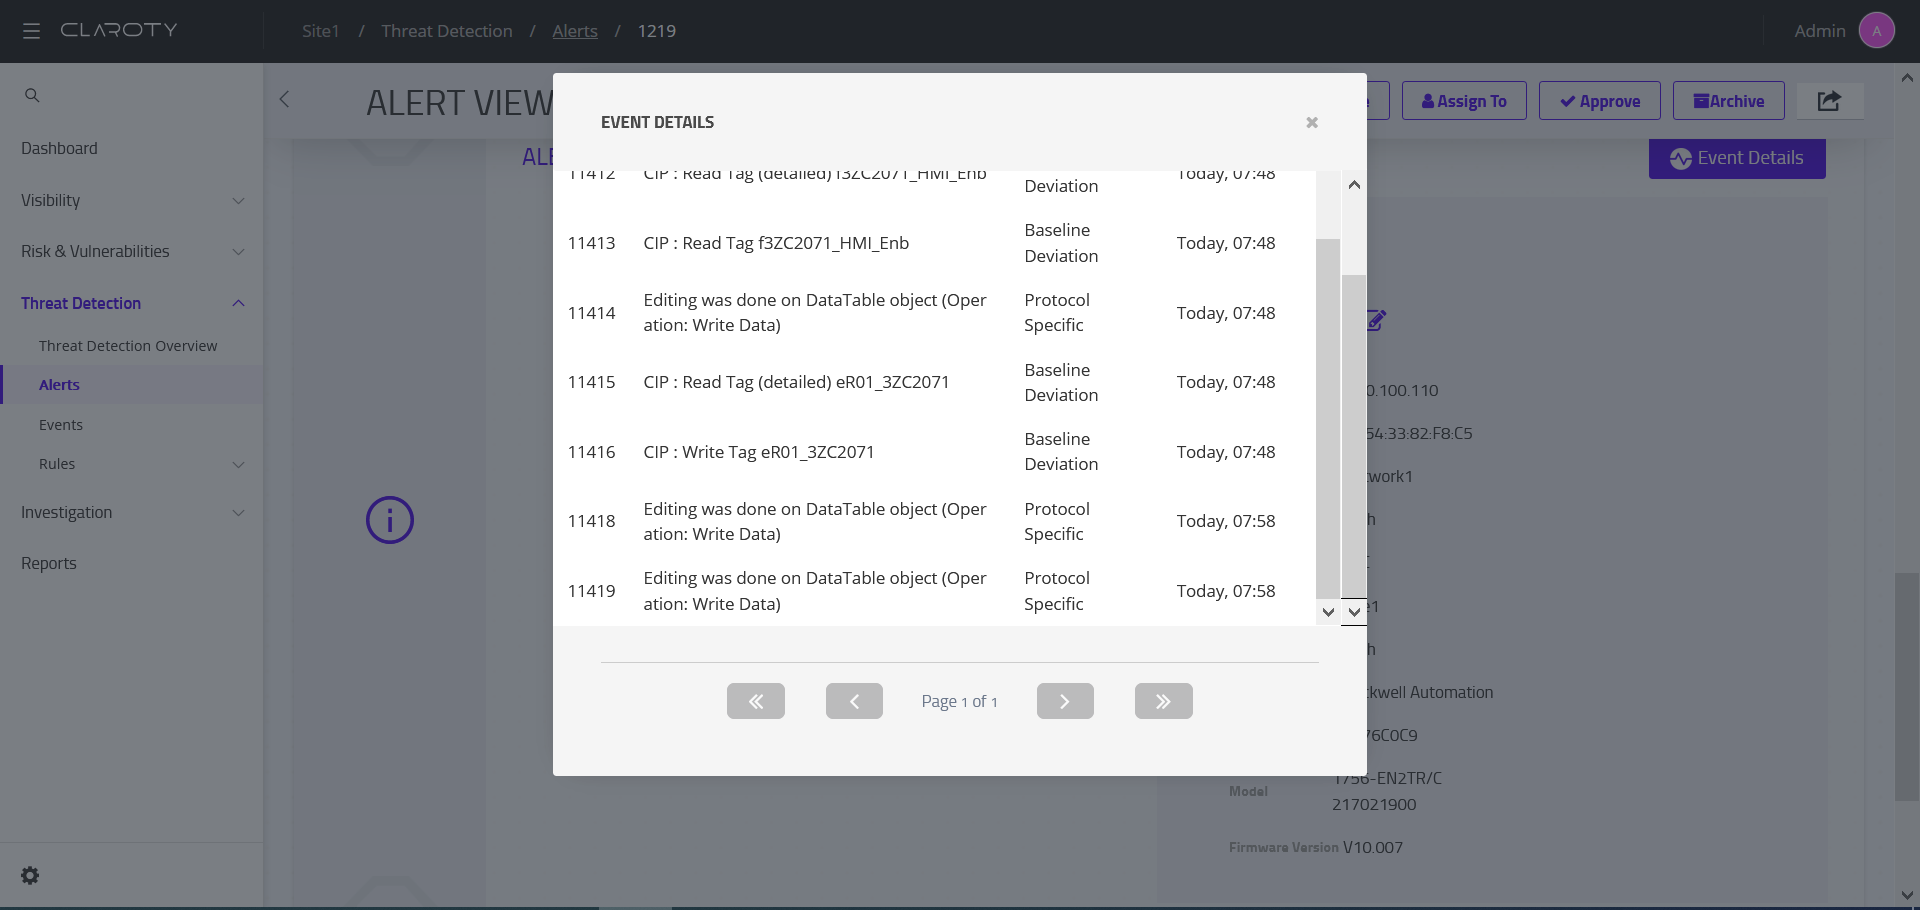The image size is (1920, 910).
Task: Click page scrollbar up arrow
Action: pyautogui.click(x=1907, y=77)
